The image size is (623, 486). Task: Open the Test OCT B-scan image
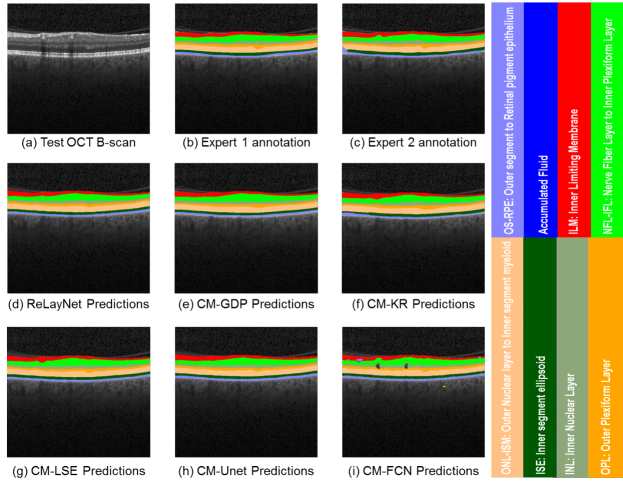pos(79,69)
